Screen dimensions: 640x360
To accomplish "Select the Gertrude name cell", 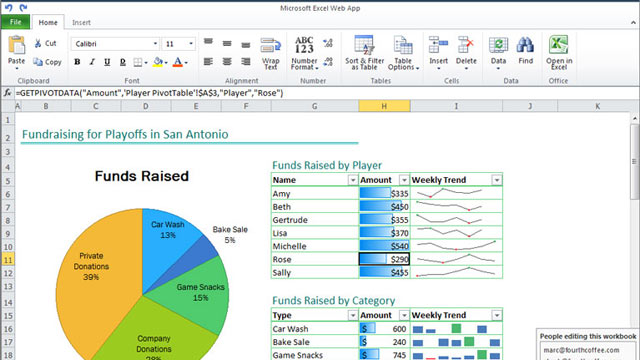I will [315, 220].
